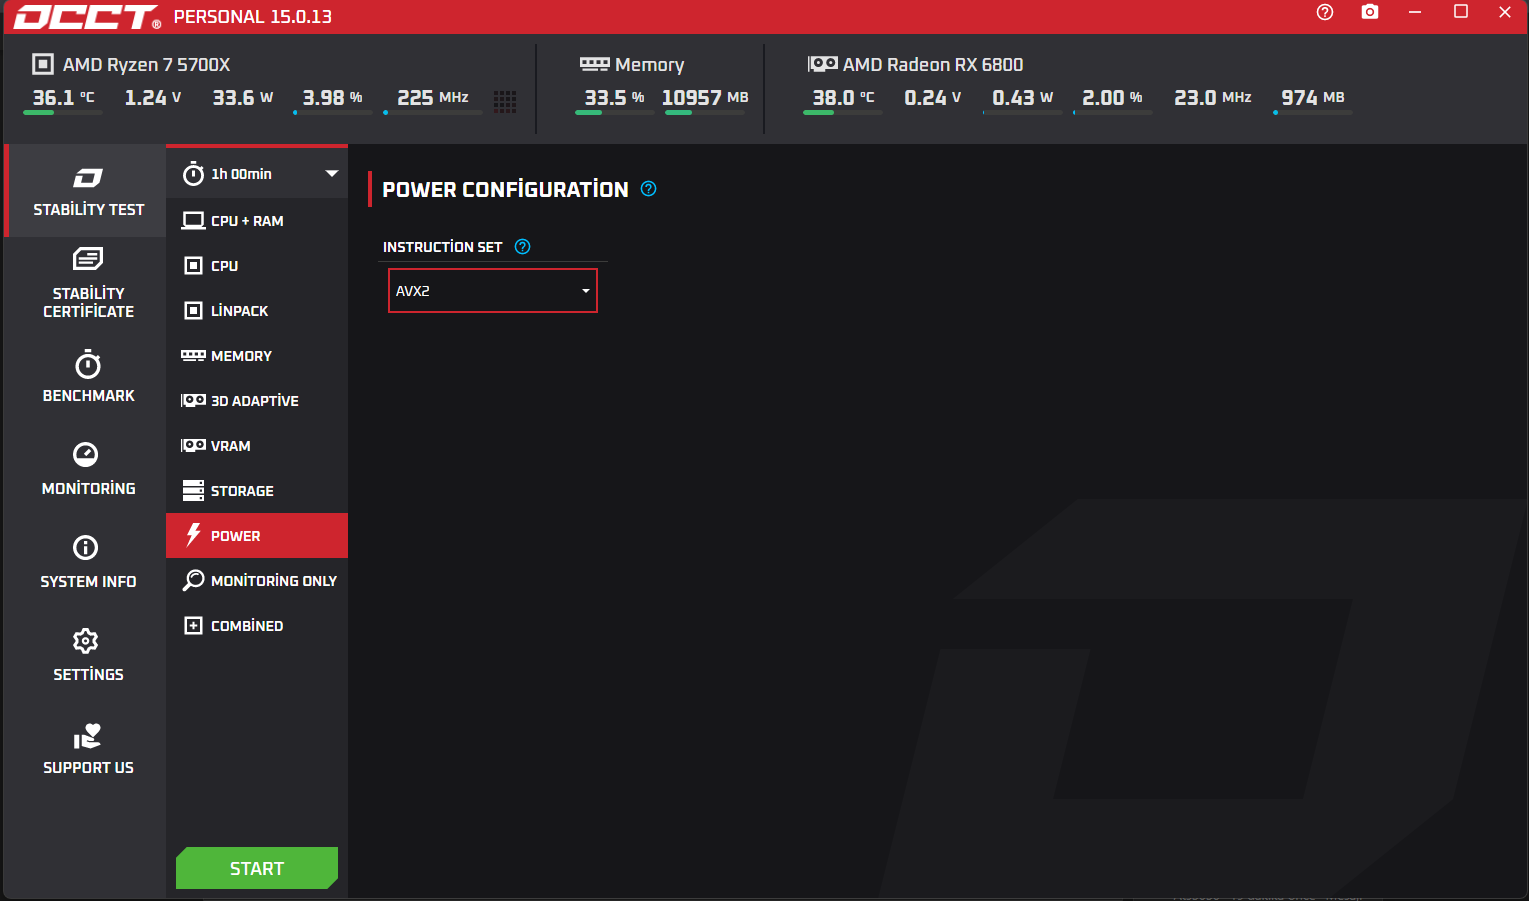Select the CPU test
Viewport: 1529px width, 901px height.
(x=257, y=266)
